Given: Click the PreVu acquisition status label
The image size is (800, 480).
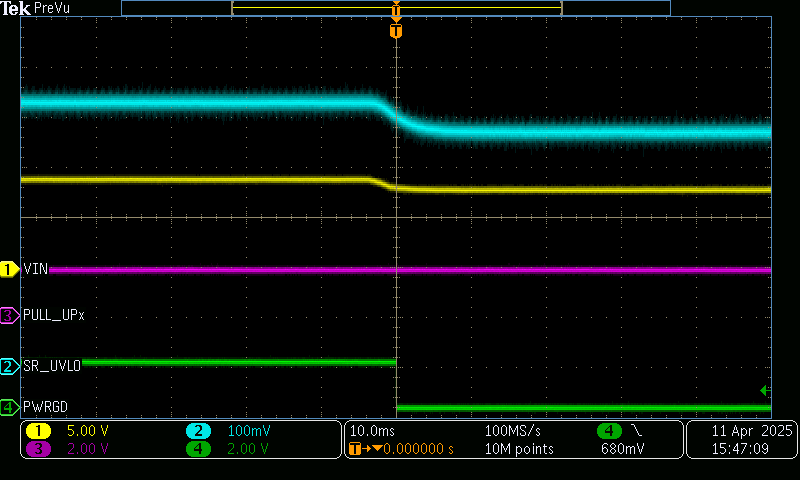Looking at the screenshot, I should coord(52,8).
